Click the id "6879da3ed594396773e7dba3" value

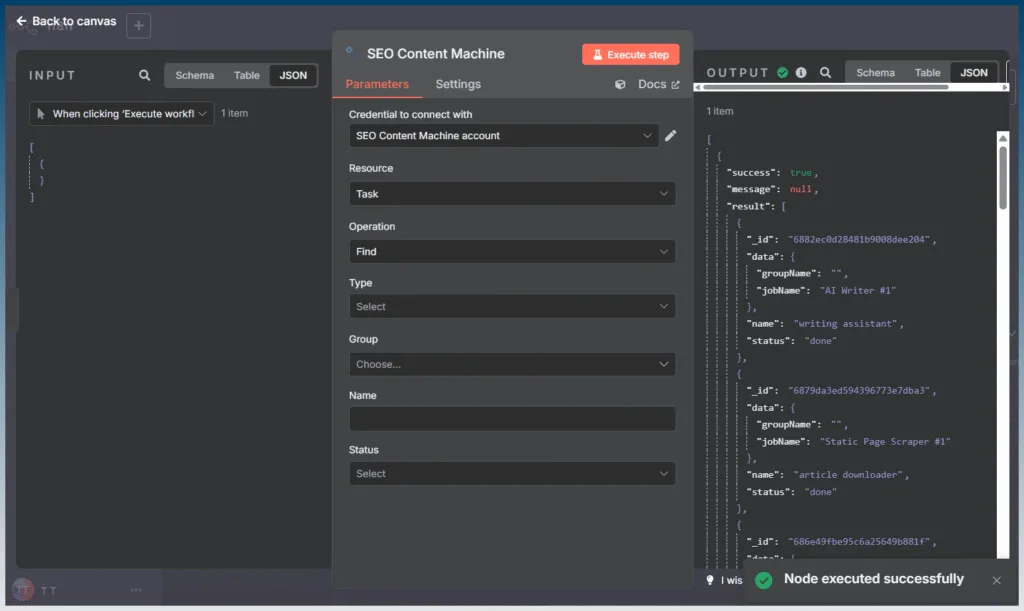click(x=859, y=390)
